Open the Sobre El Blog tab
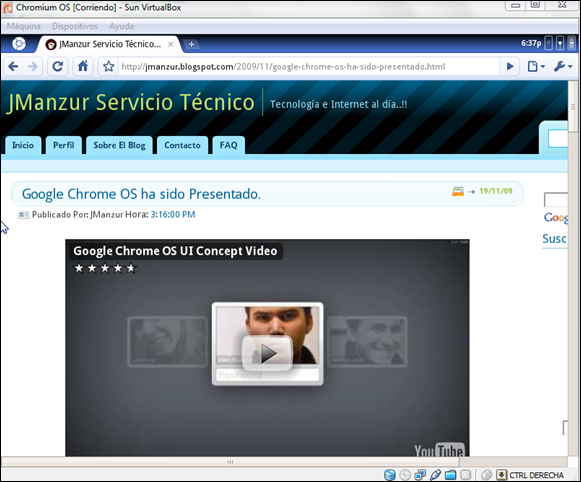Viewport: 581px width, 482px height. 119,145
